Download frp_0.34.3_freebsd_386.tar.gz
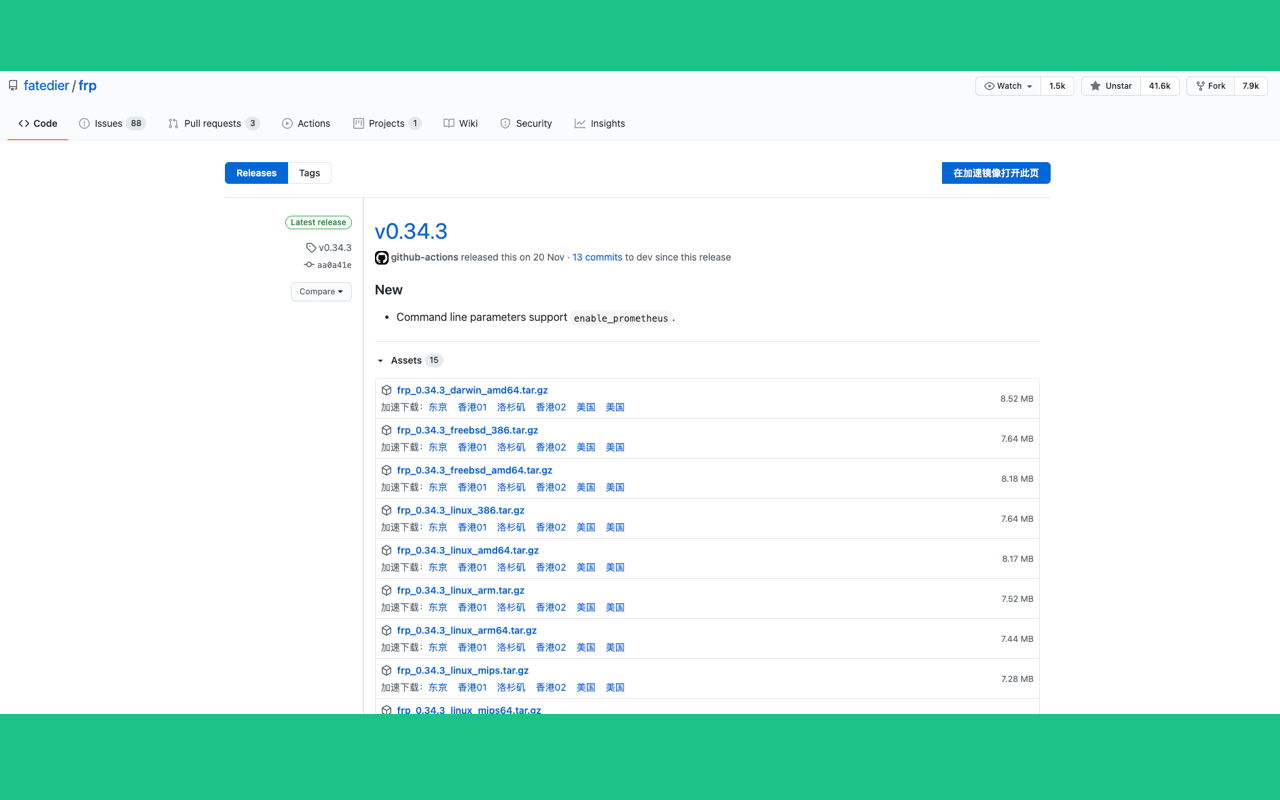 click(467, 430)
